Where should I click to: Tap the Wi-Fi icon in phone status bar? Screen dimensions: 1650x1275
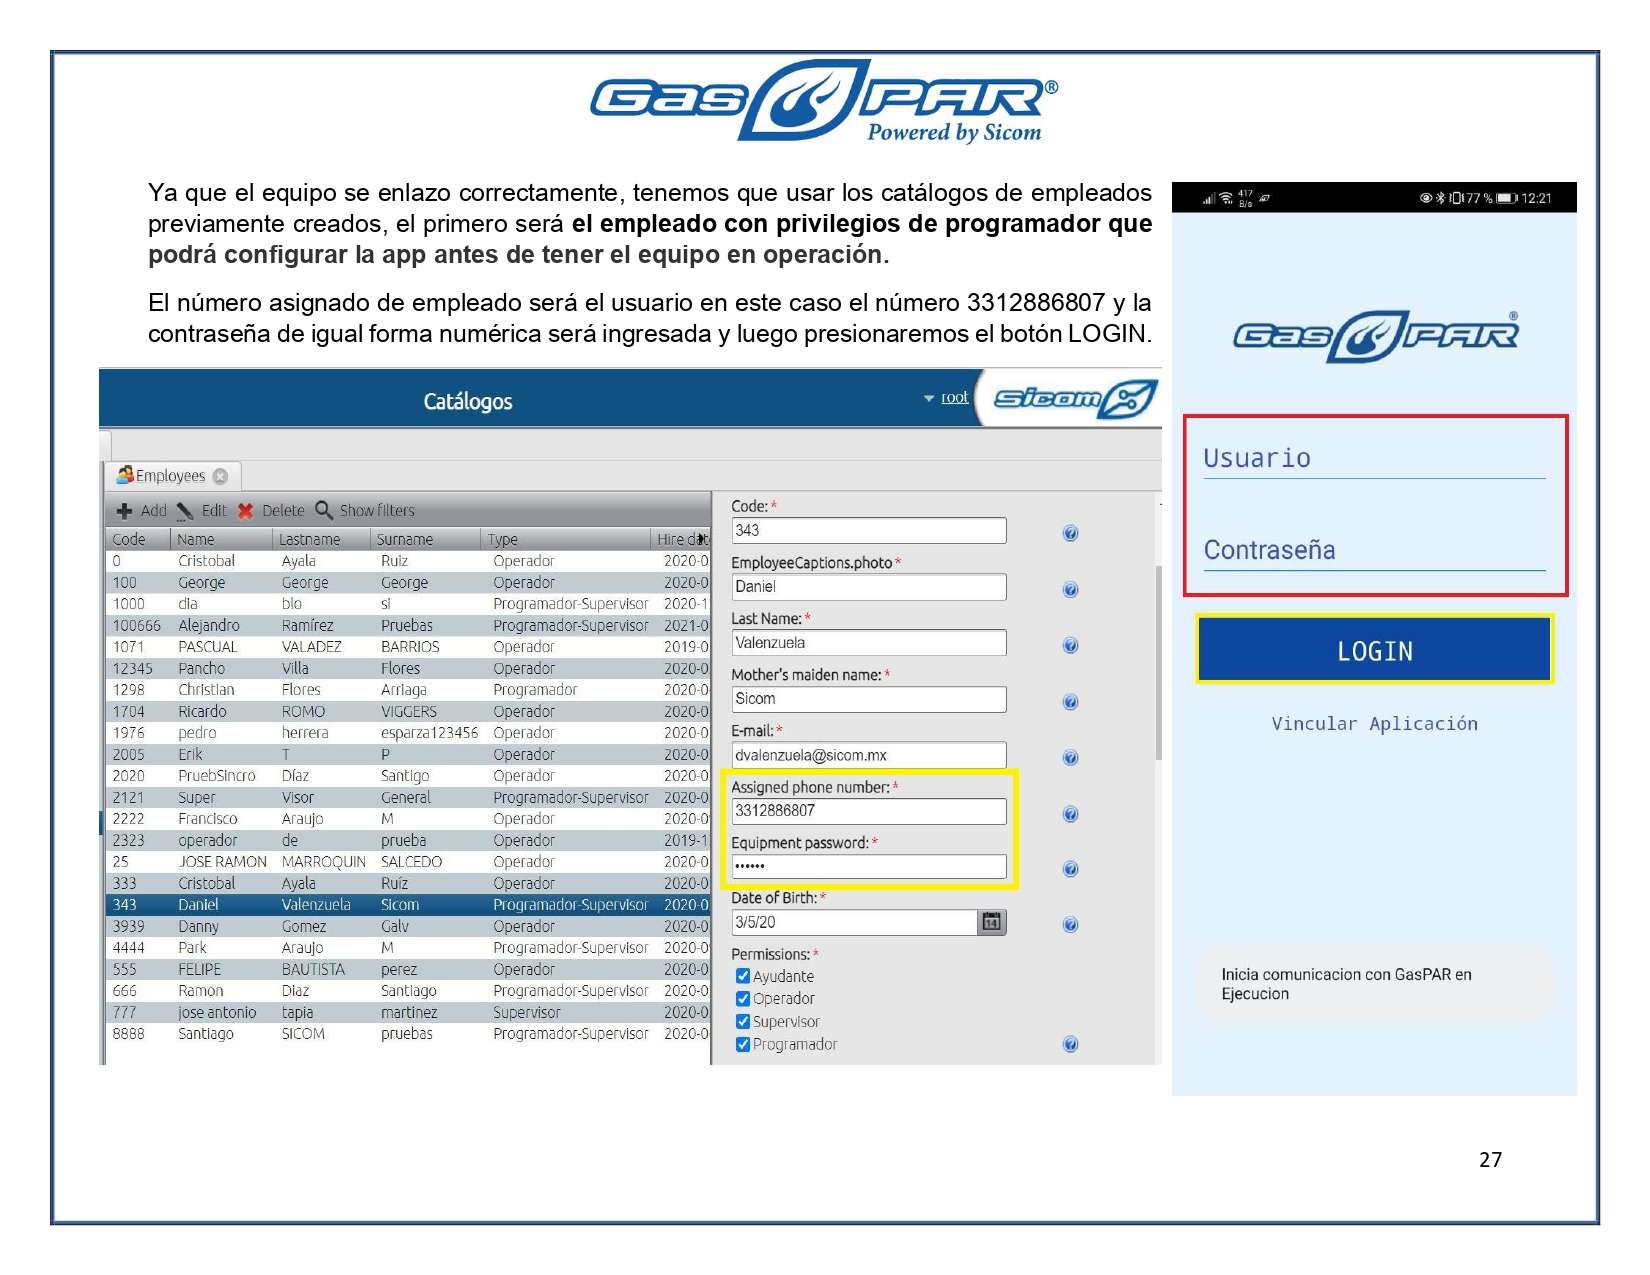1227,198
